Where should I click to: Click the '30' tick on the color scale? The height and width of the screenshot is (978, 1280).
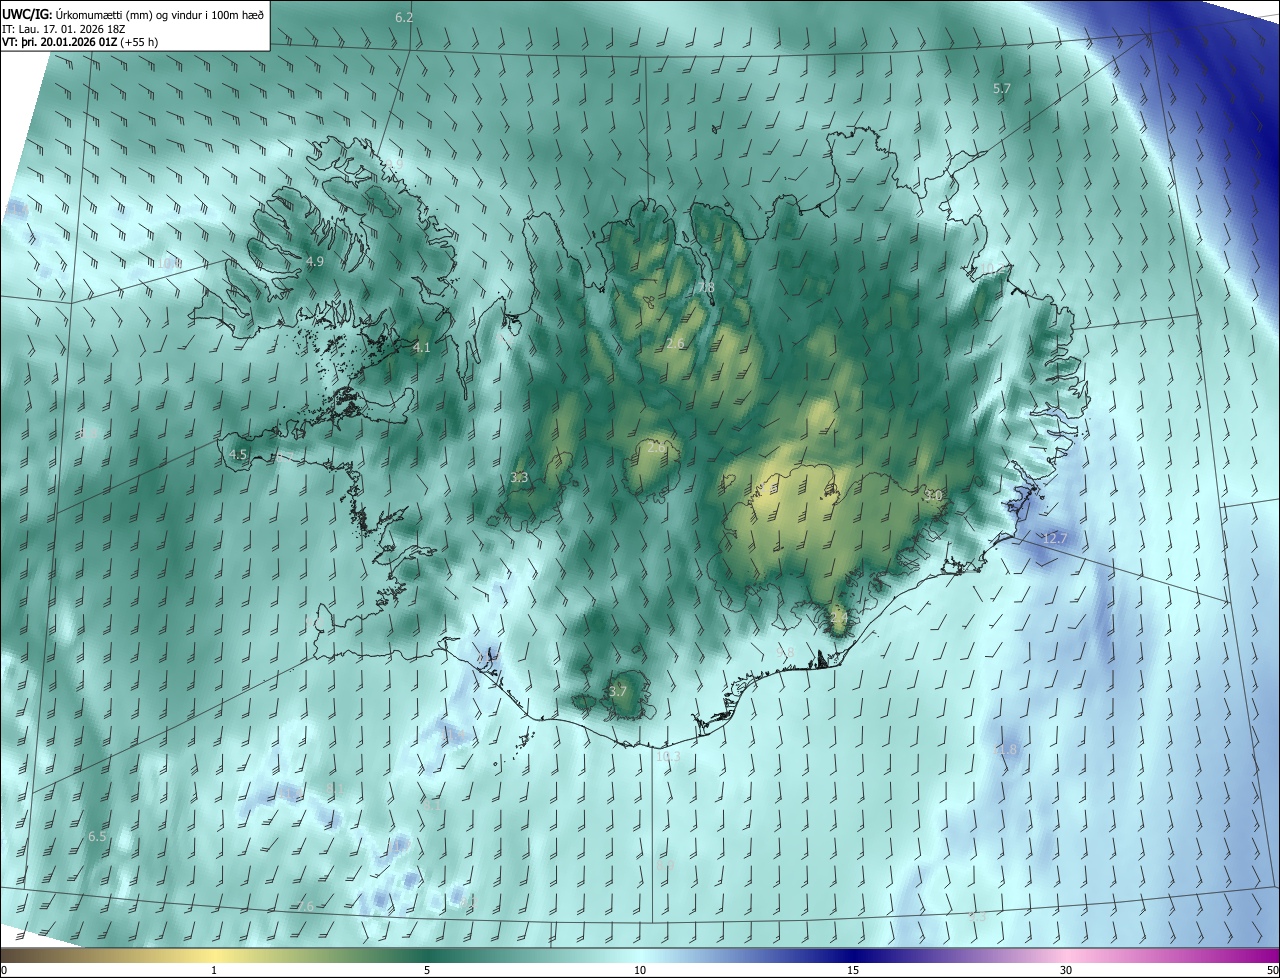click(1066, 971)
